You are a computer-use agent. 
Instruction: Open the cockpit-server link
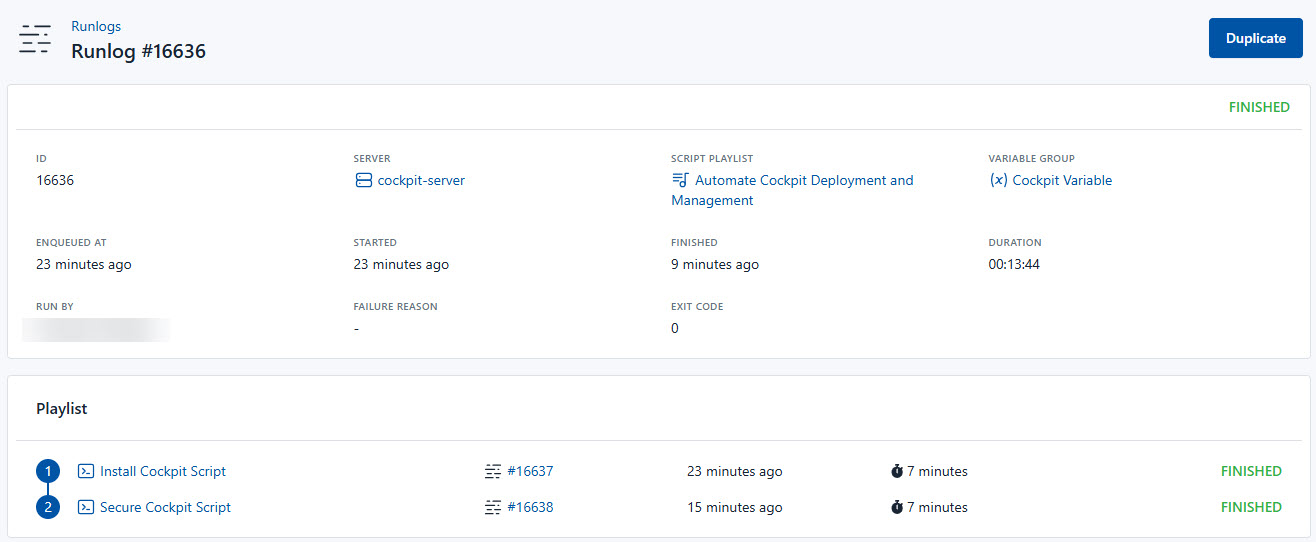tap(421, 181)
